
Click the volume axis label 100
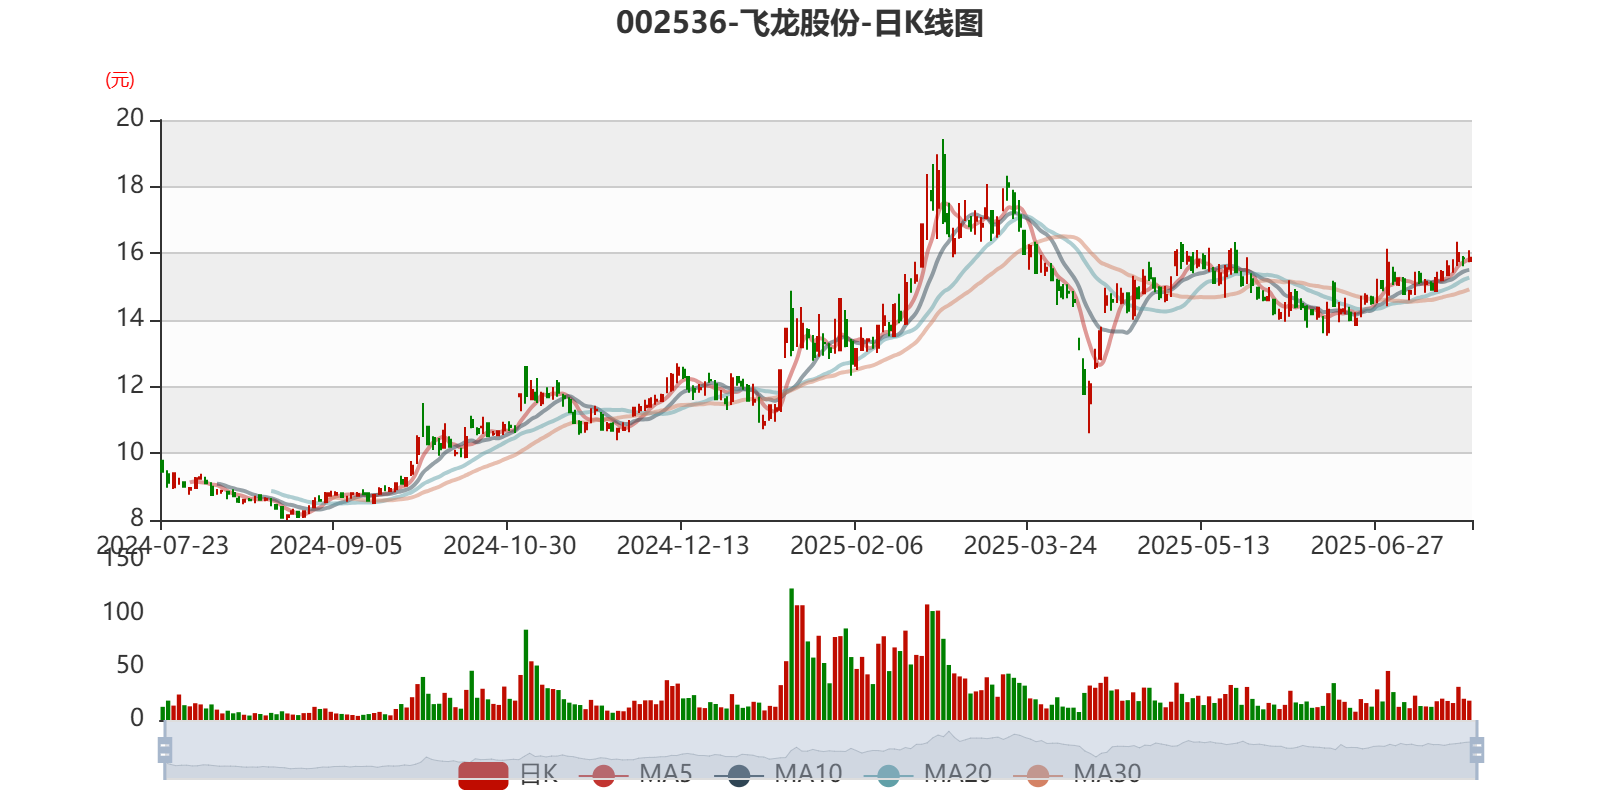click(x=123, y=611)
